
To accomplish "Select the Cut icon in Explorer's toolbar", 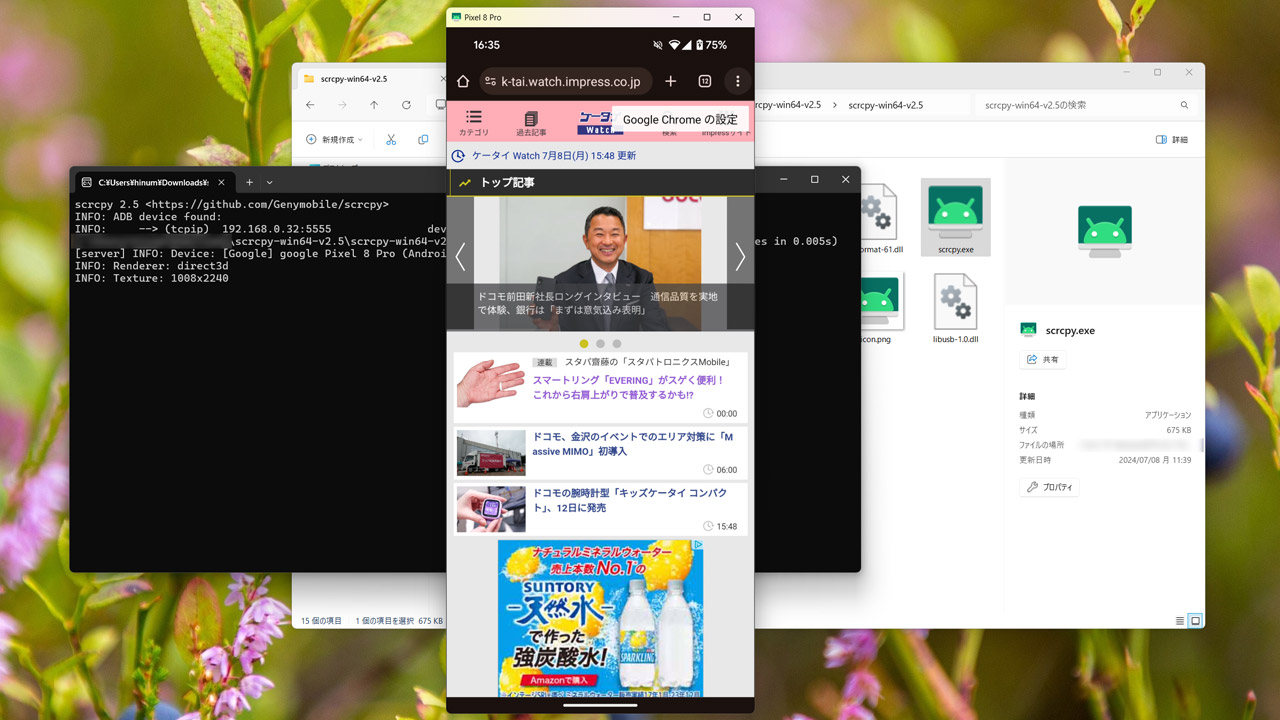I will pos(390,139).
